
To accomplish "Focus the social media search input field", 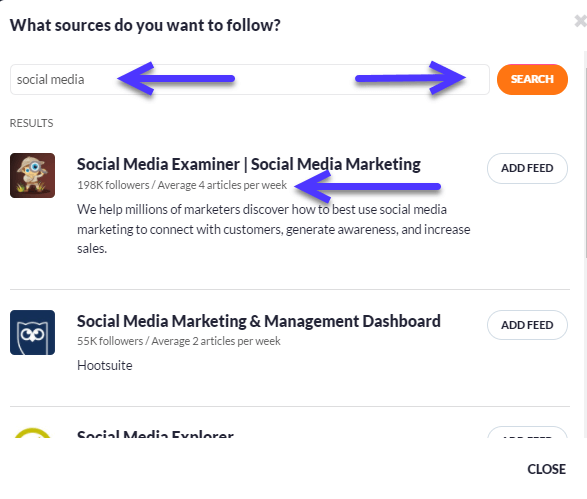I will 250,79.
